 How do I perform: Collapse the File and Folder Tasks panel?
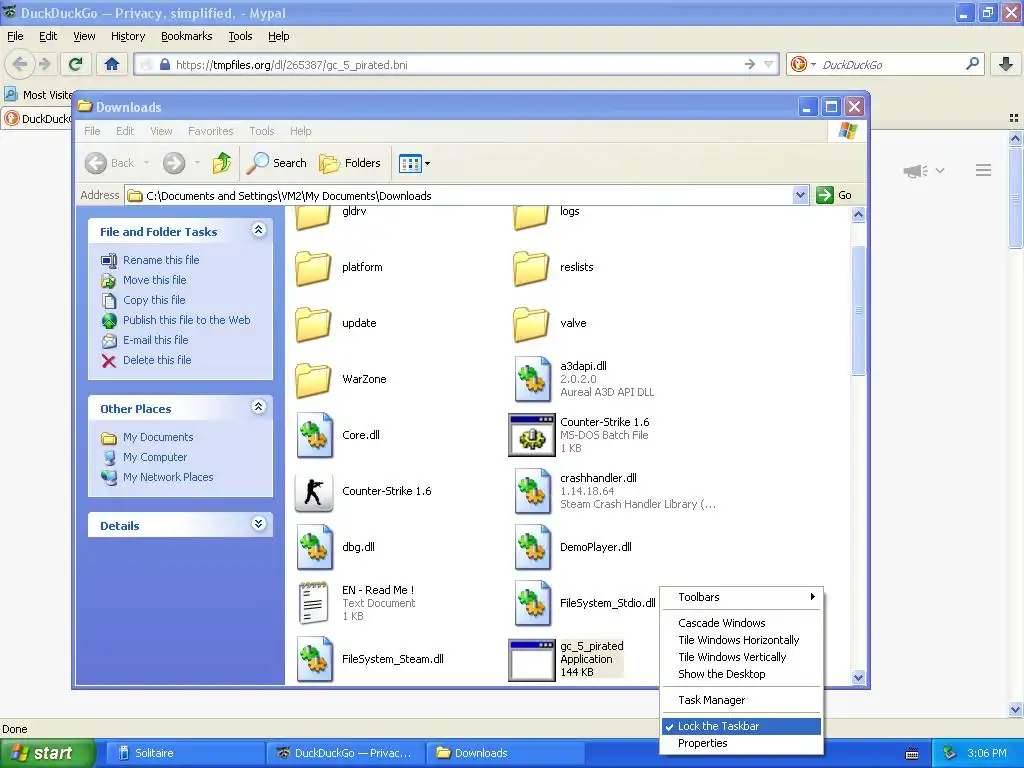pos(259,230)
